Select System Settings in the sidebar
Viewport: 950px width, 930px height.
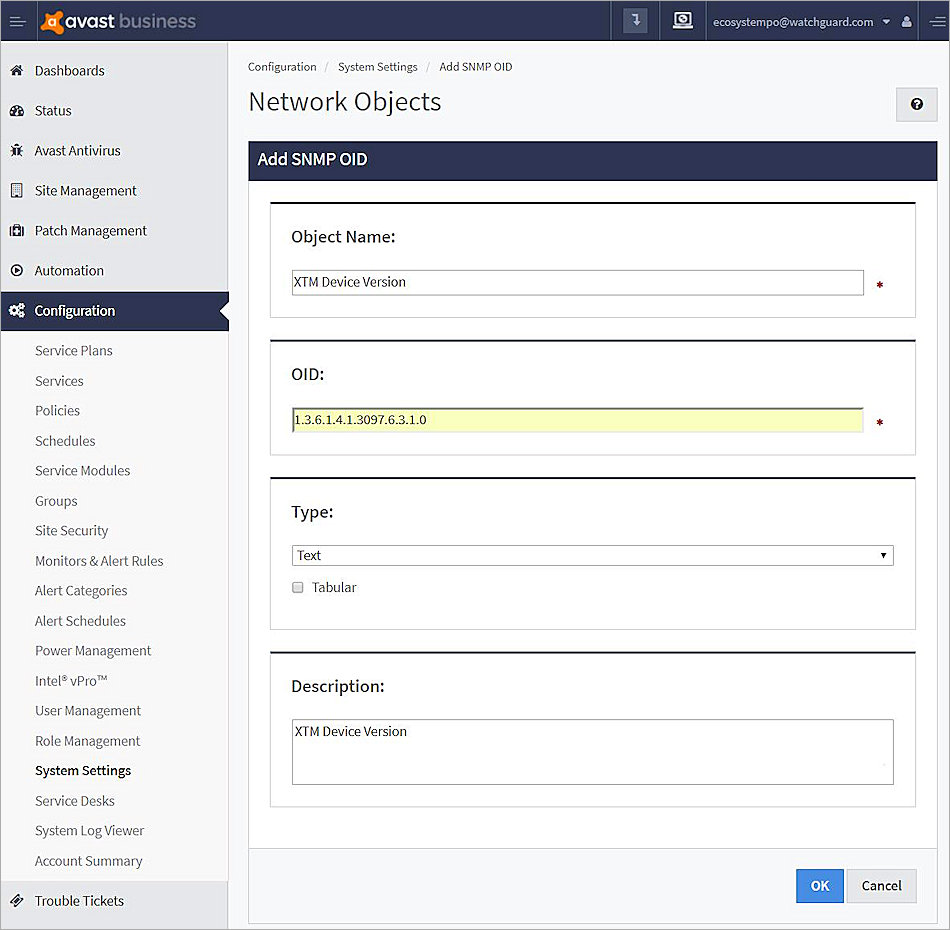pos(83,770)
